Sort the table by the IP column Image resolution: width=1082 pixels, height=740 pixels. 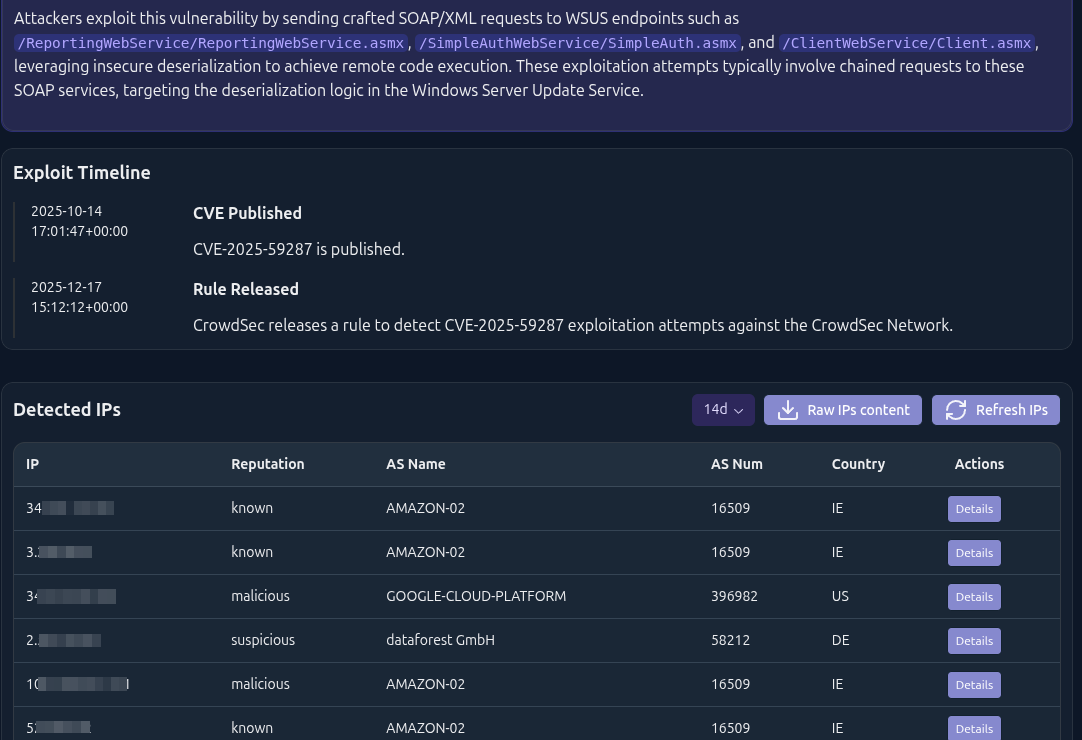pos(32,464)
